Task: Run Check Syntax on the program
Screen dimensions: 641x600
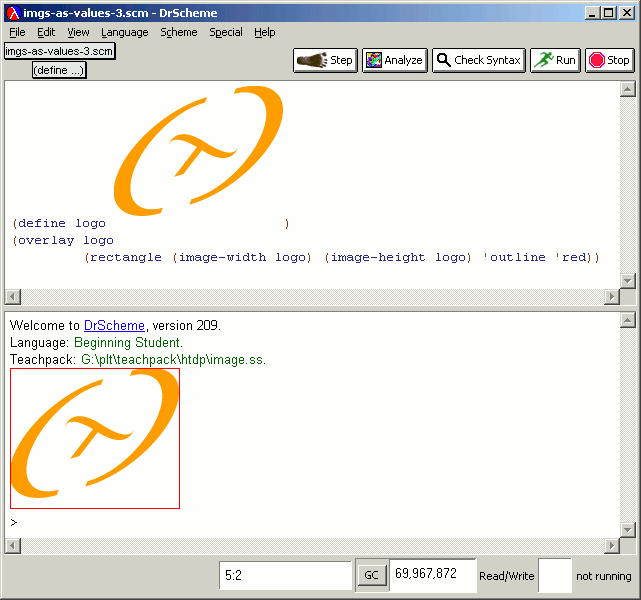Action: click(479, 60)
